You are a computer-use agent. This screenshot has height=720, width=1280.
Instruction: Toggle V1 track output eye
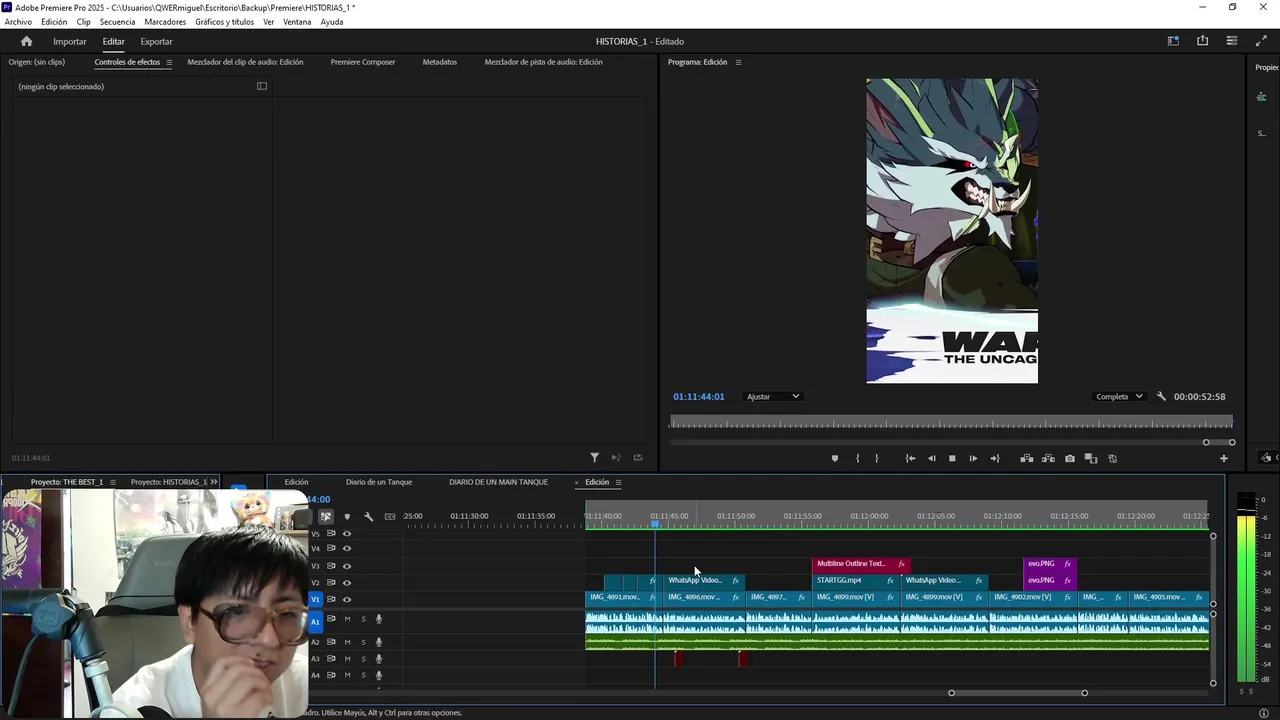347,599
